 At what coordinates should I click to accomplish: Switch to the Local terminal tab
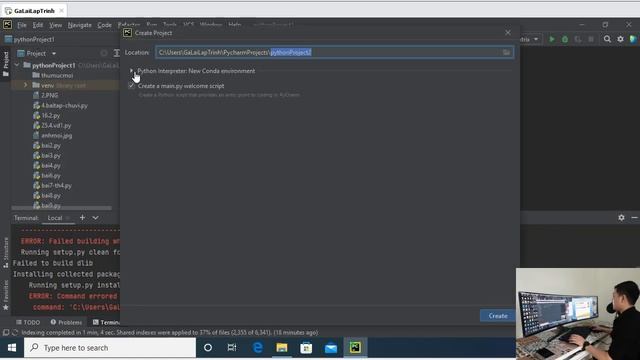point(55,218)
